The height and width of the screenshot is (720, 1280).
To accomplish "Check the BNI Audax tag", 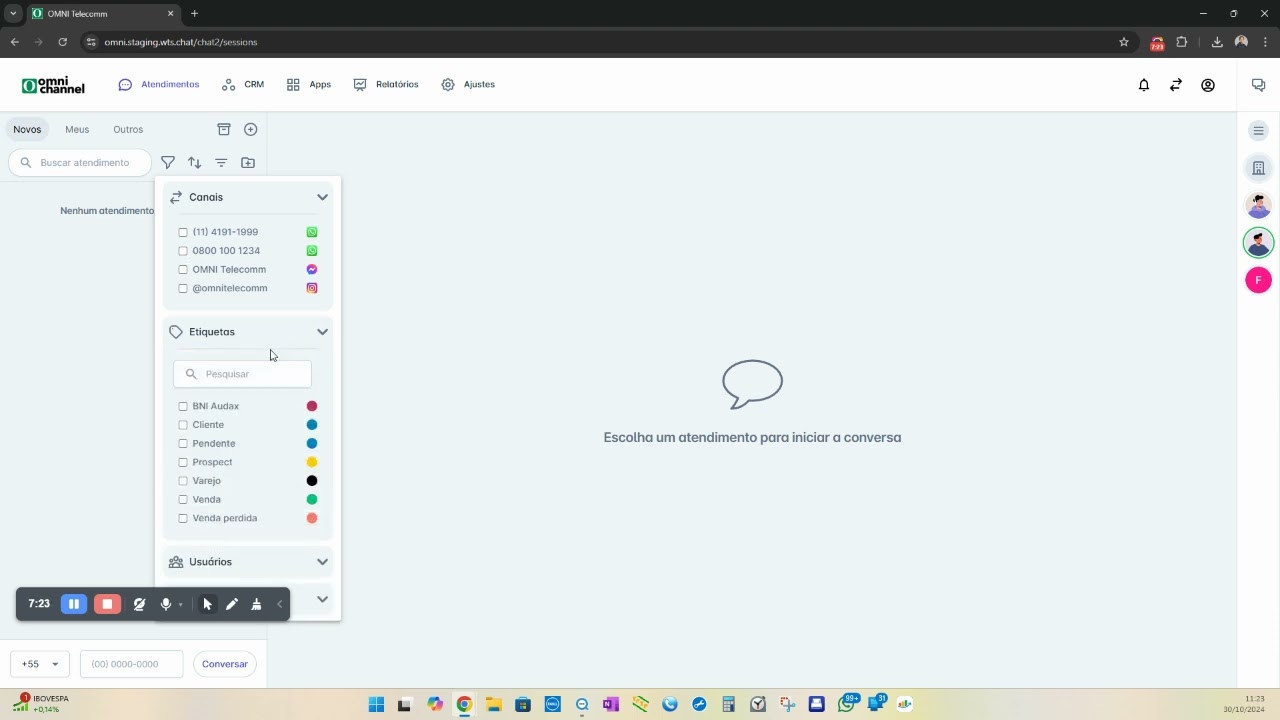I will (x=183, y=406).
